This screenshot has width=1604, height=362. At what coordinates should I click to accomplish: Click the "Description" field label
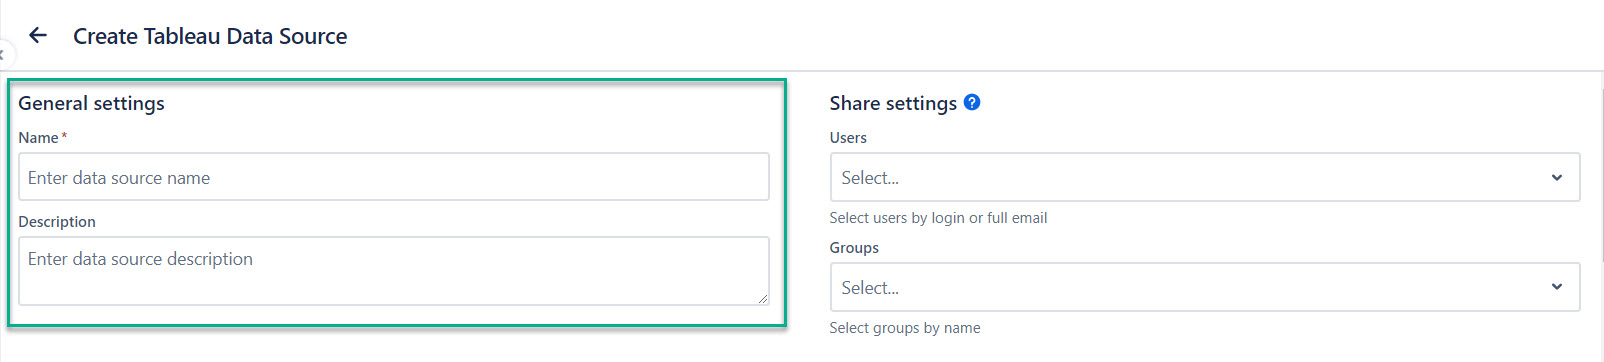click(57, 222)
